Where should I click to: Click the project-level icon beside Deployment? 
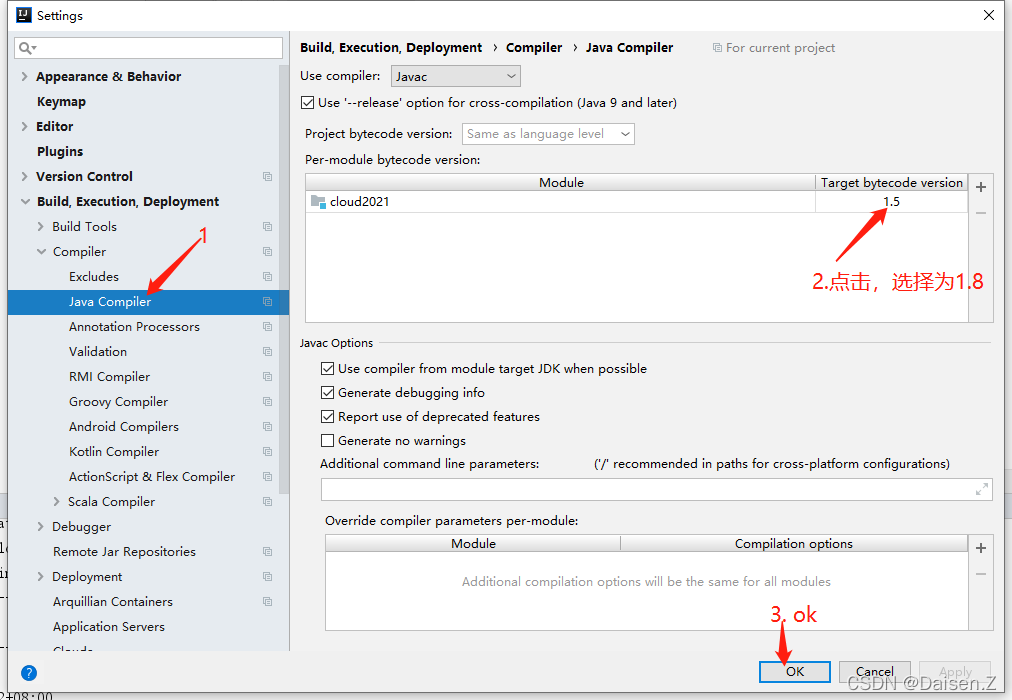267,576
